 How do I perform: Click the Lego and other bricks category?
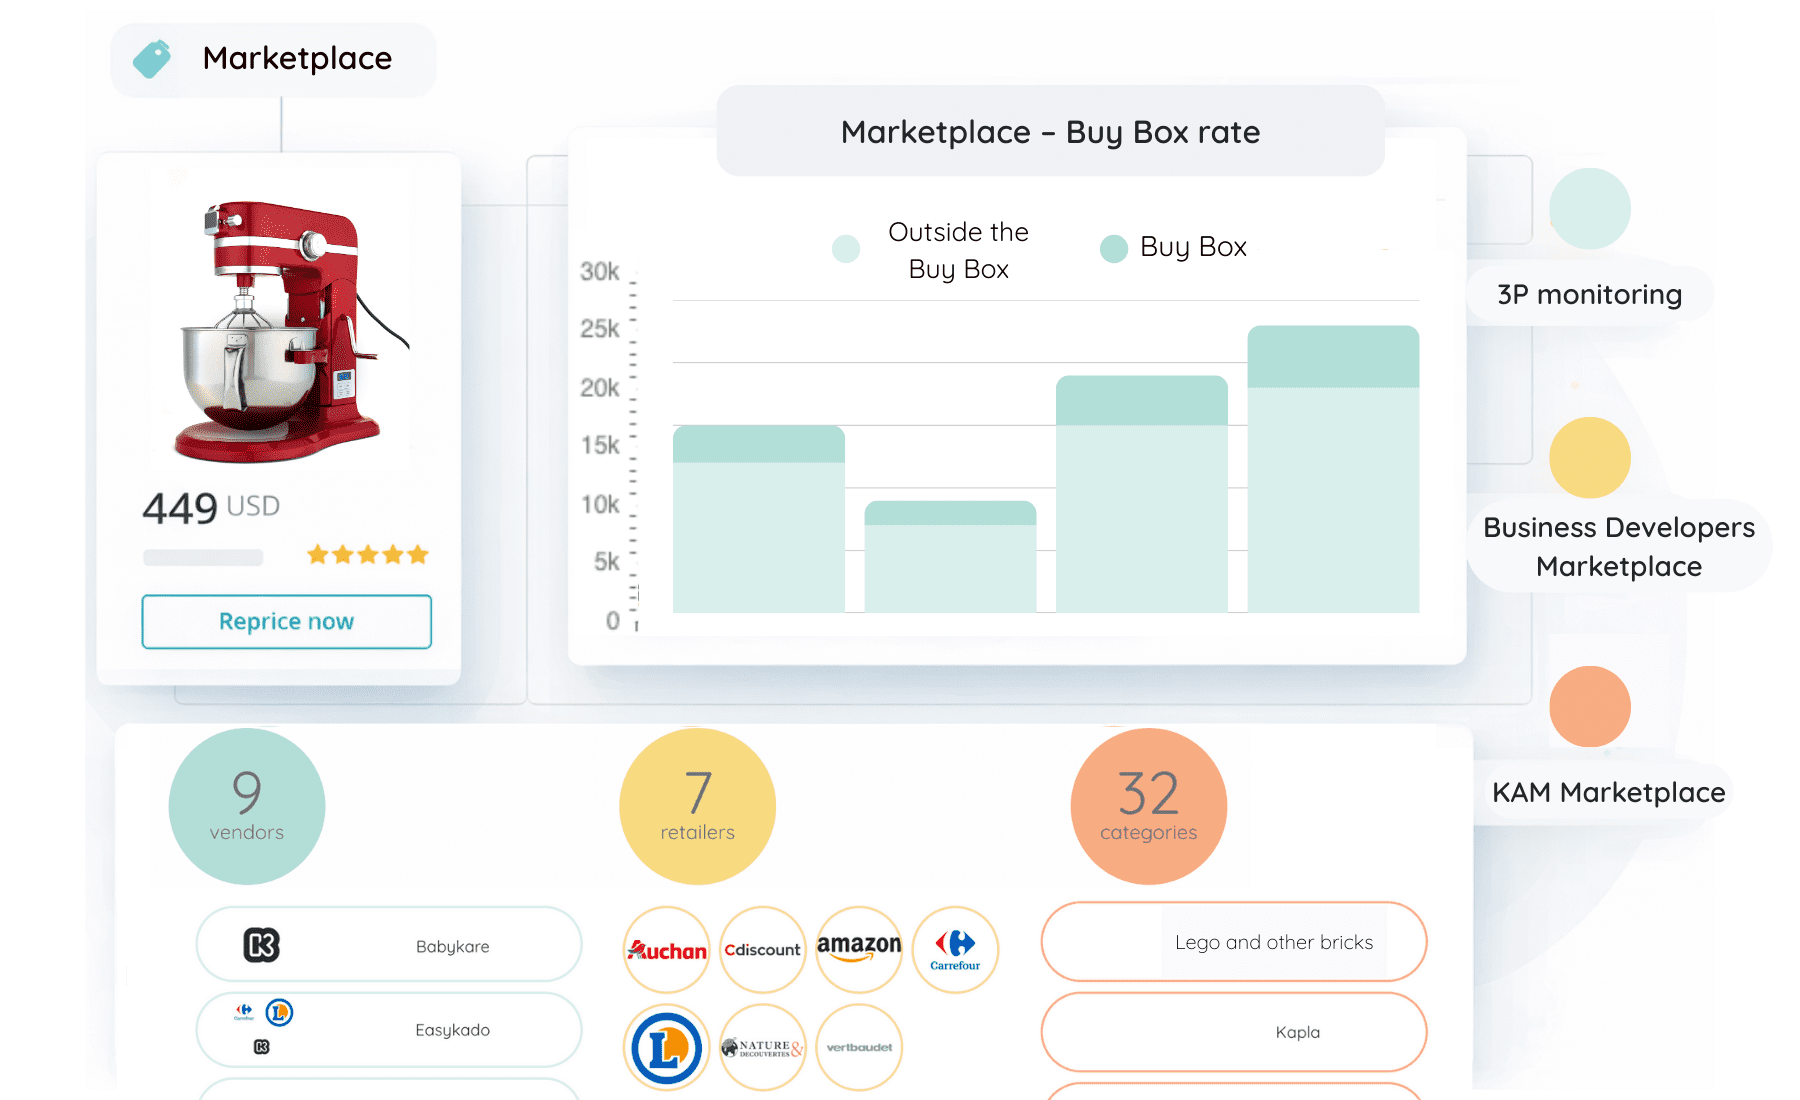[1273, 942]
